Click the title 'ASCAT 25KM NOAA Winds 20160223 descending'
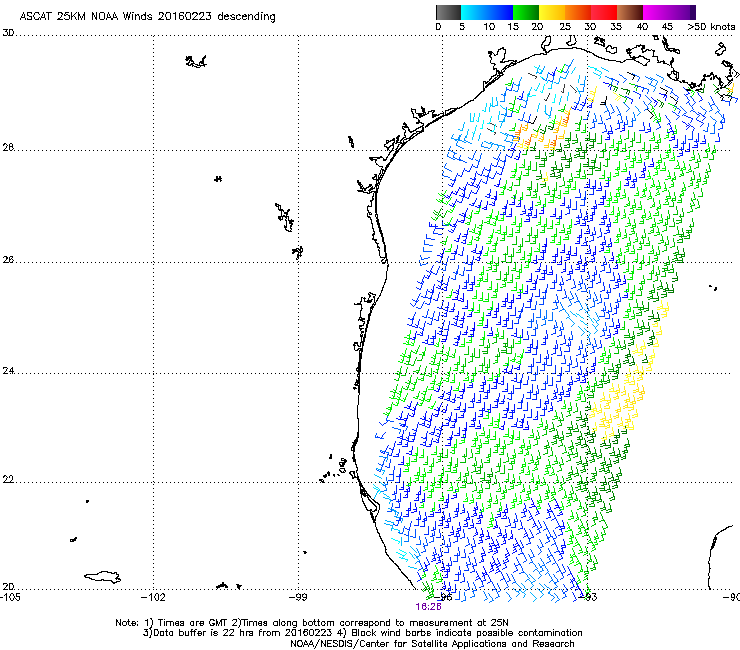This screenshot has width=740, height=650. pyautogui.click(x=147, y=16)
